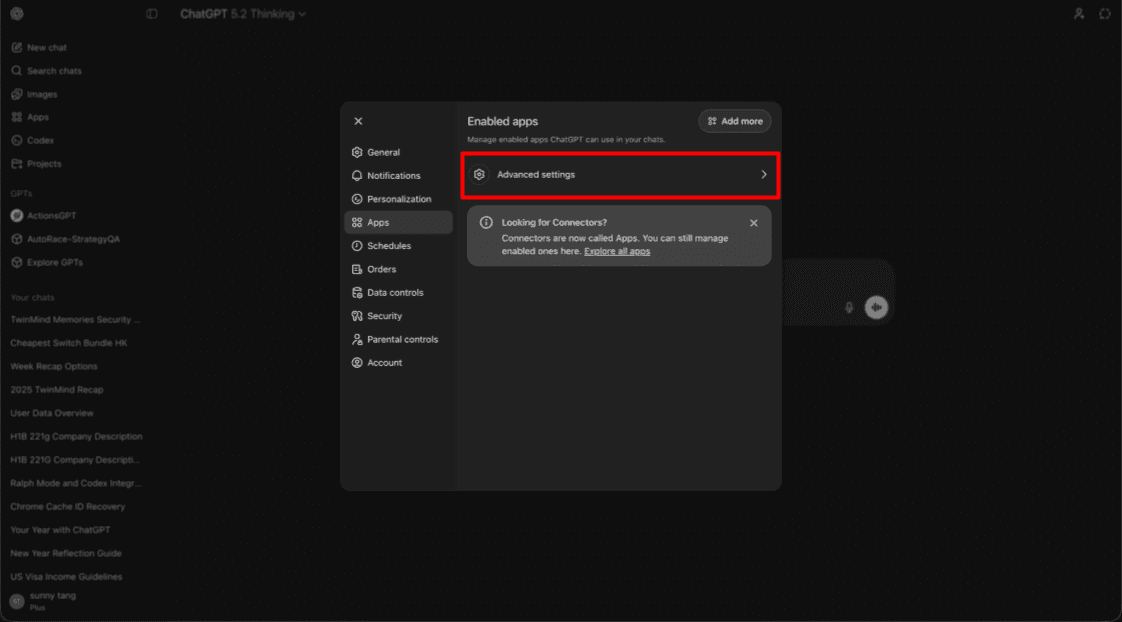The image size is (1122, 622).
Task: Open AutoRace-StrategyQA GPT
Action: (65, 238)
